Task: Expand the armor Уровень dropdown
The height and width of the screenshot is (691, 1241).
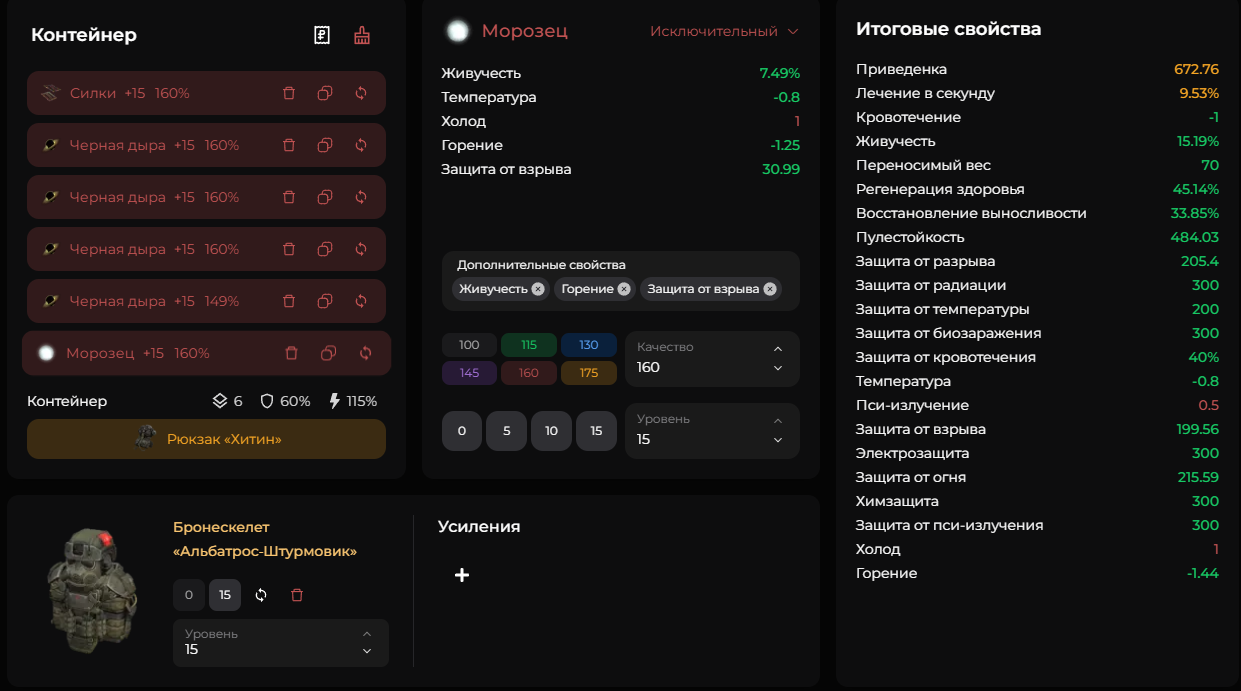Action: (x=280, y=642)
